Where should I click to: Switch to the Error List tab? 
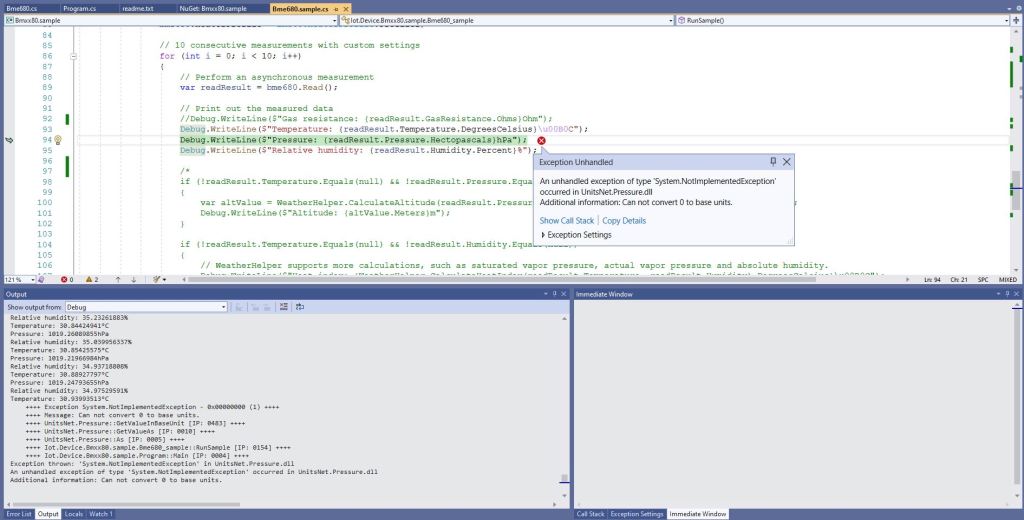(17, 514)
